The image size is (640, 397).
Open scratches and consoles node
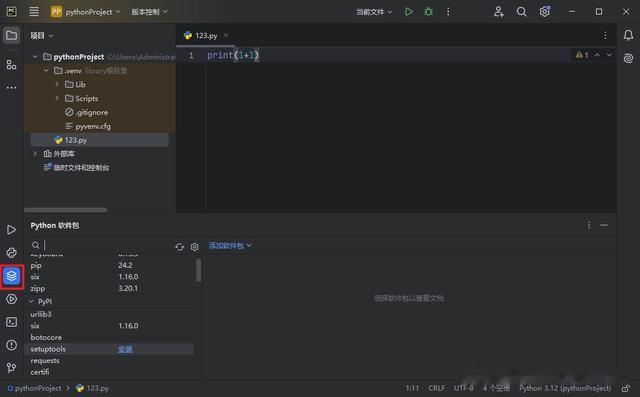76,168
